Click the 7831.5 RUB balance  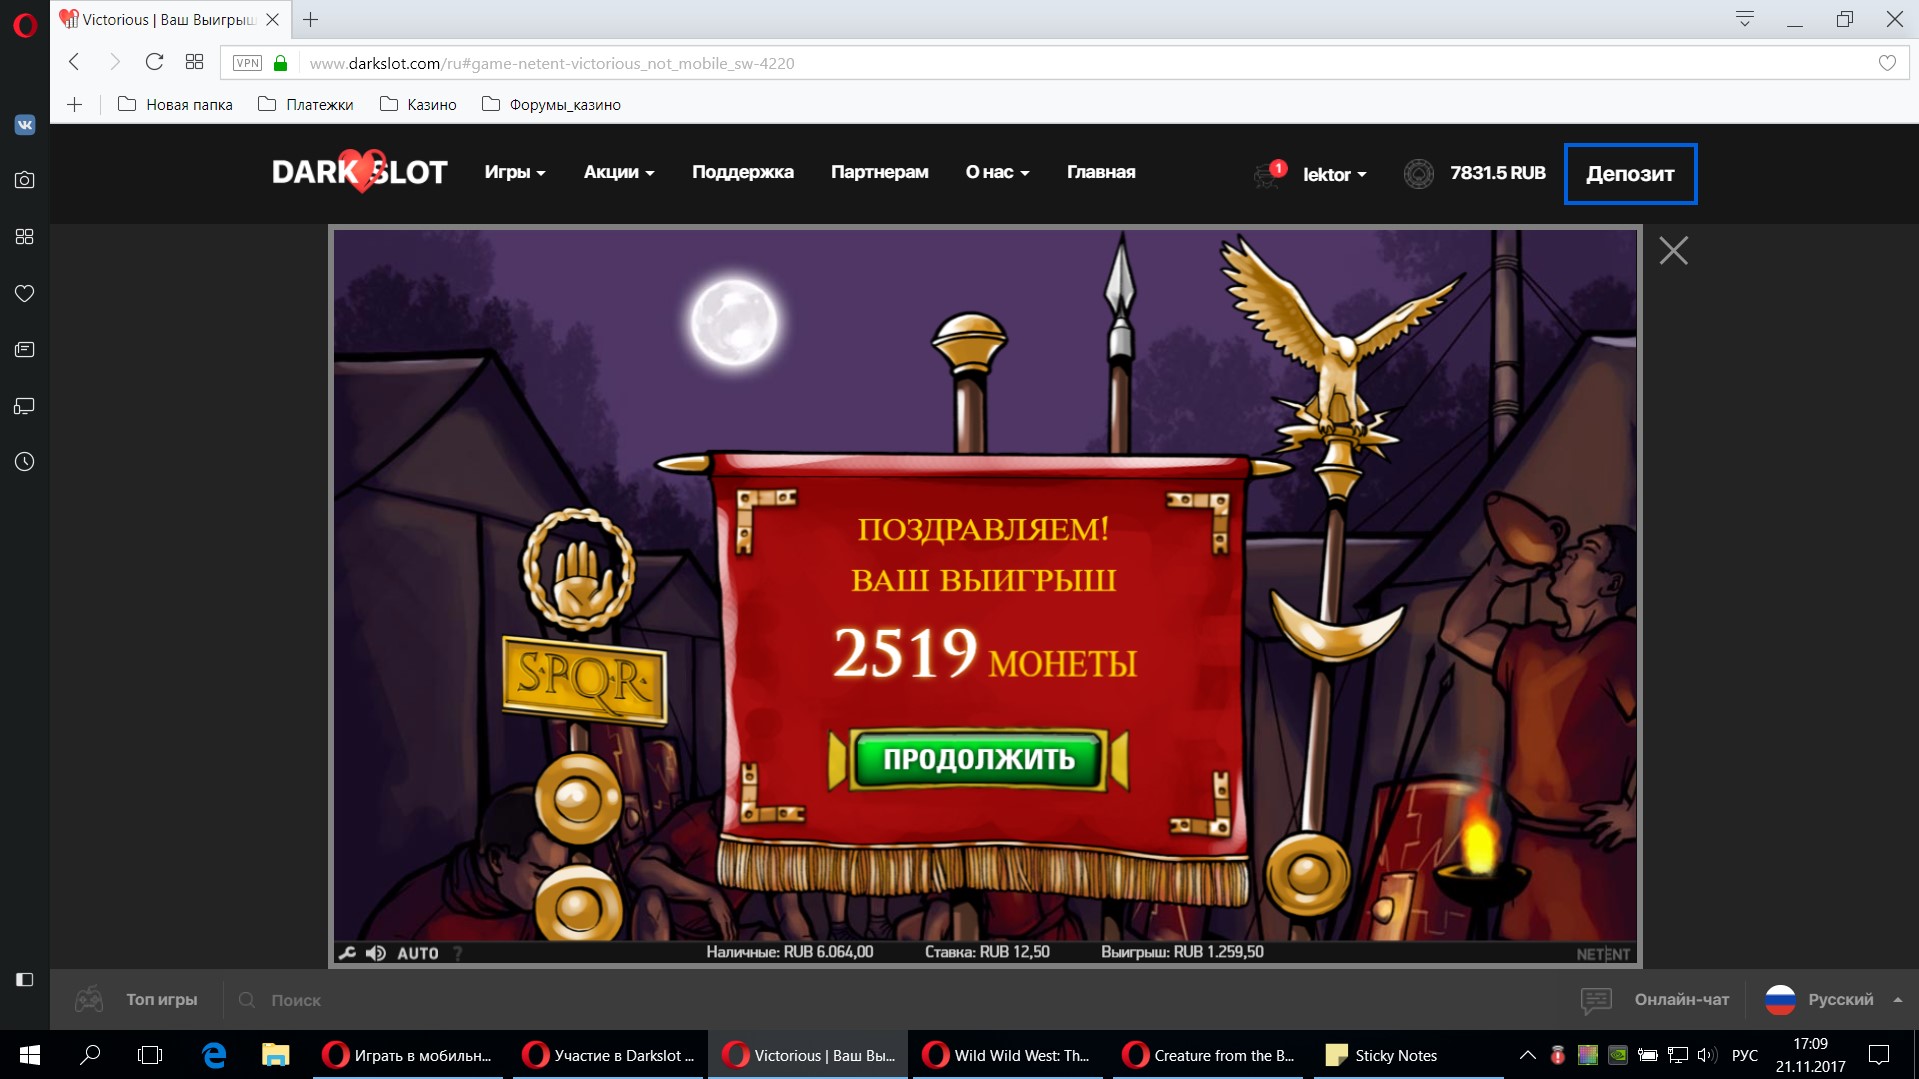(x=1498, y=173)
